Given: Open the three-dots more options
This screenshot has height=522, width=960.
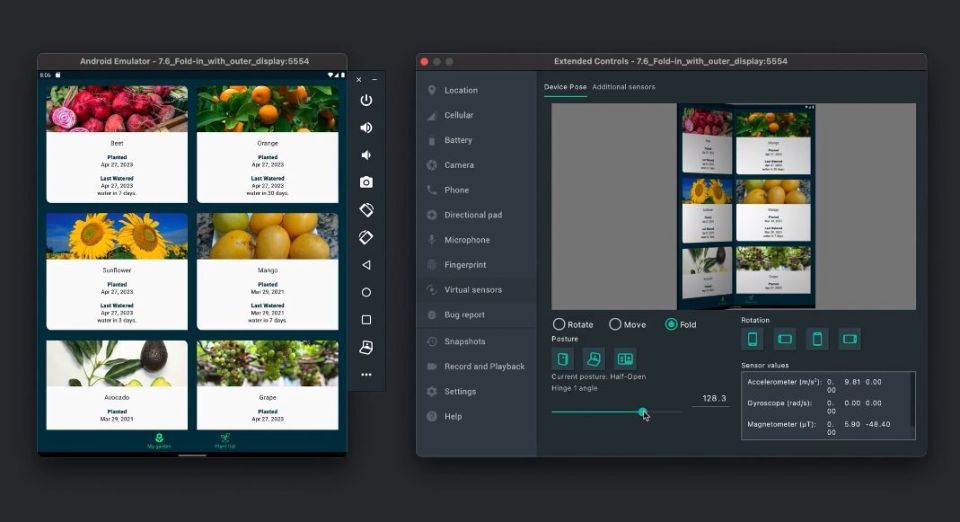Looking at the screenshot, I should click(366, 374).
